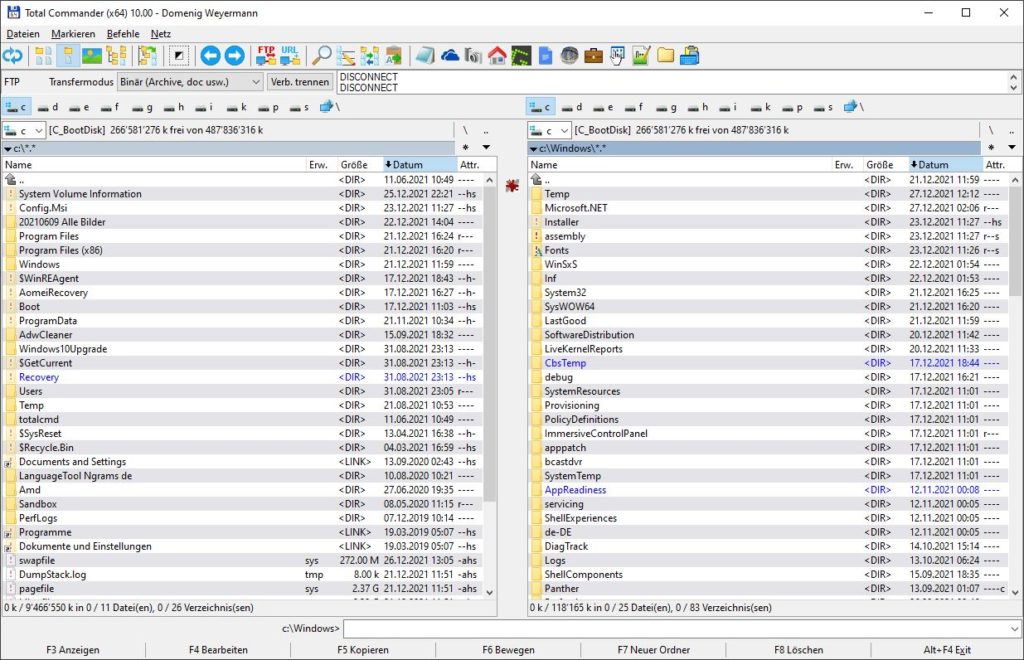
Task: Click the blue document toolbar icon
Action: coord(545,56)
